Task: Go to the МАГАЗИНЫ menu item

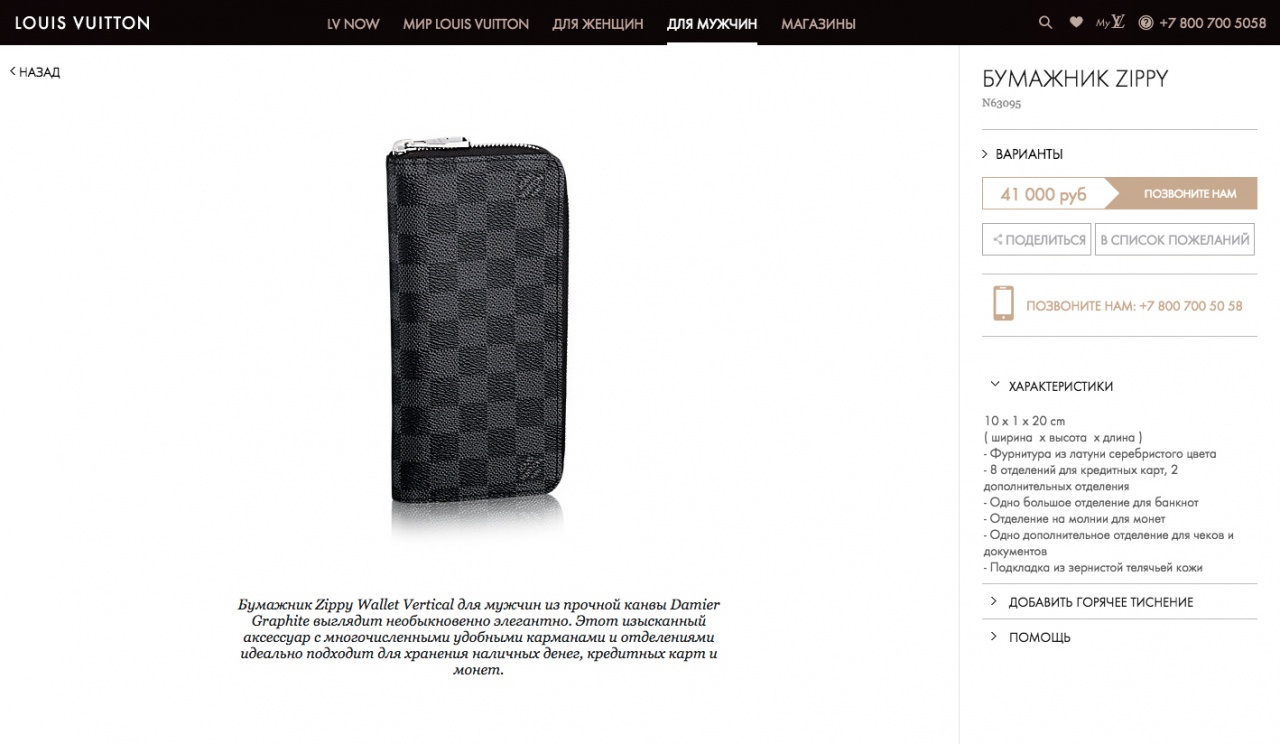Action: [818, 24]
